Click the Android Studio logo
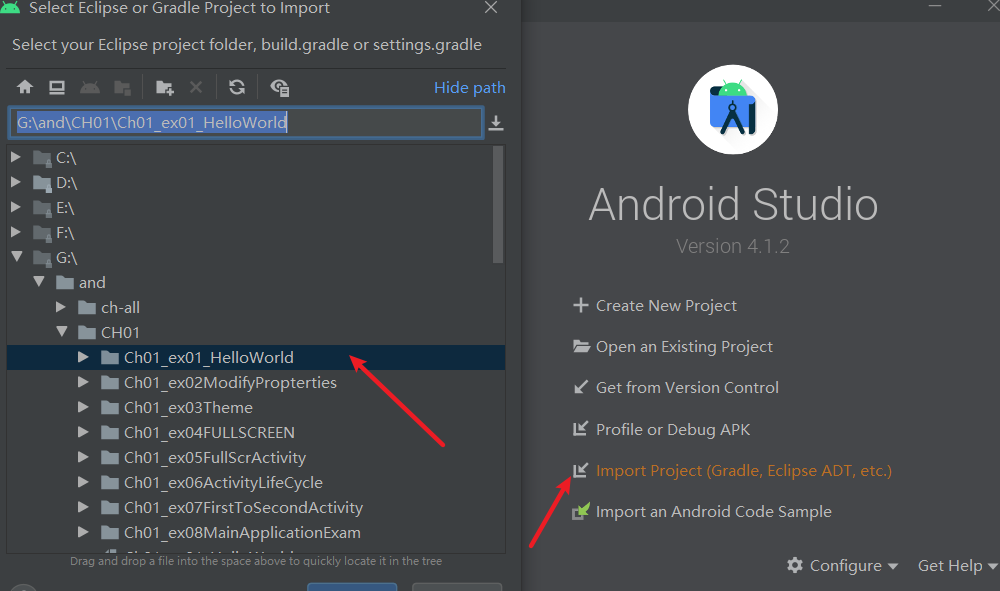The width and height of the screenshot is (1000, 591). coord(733,110)
